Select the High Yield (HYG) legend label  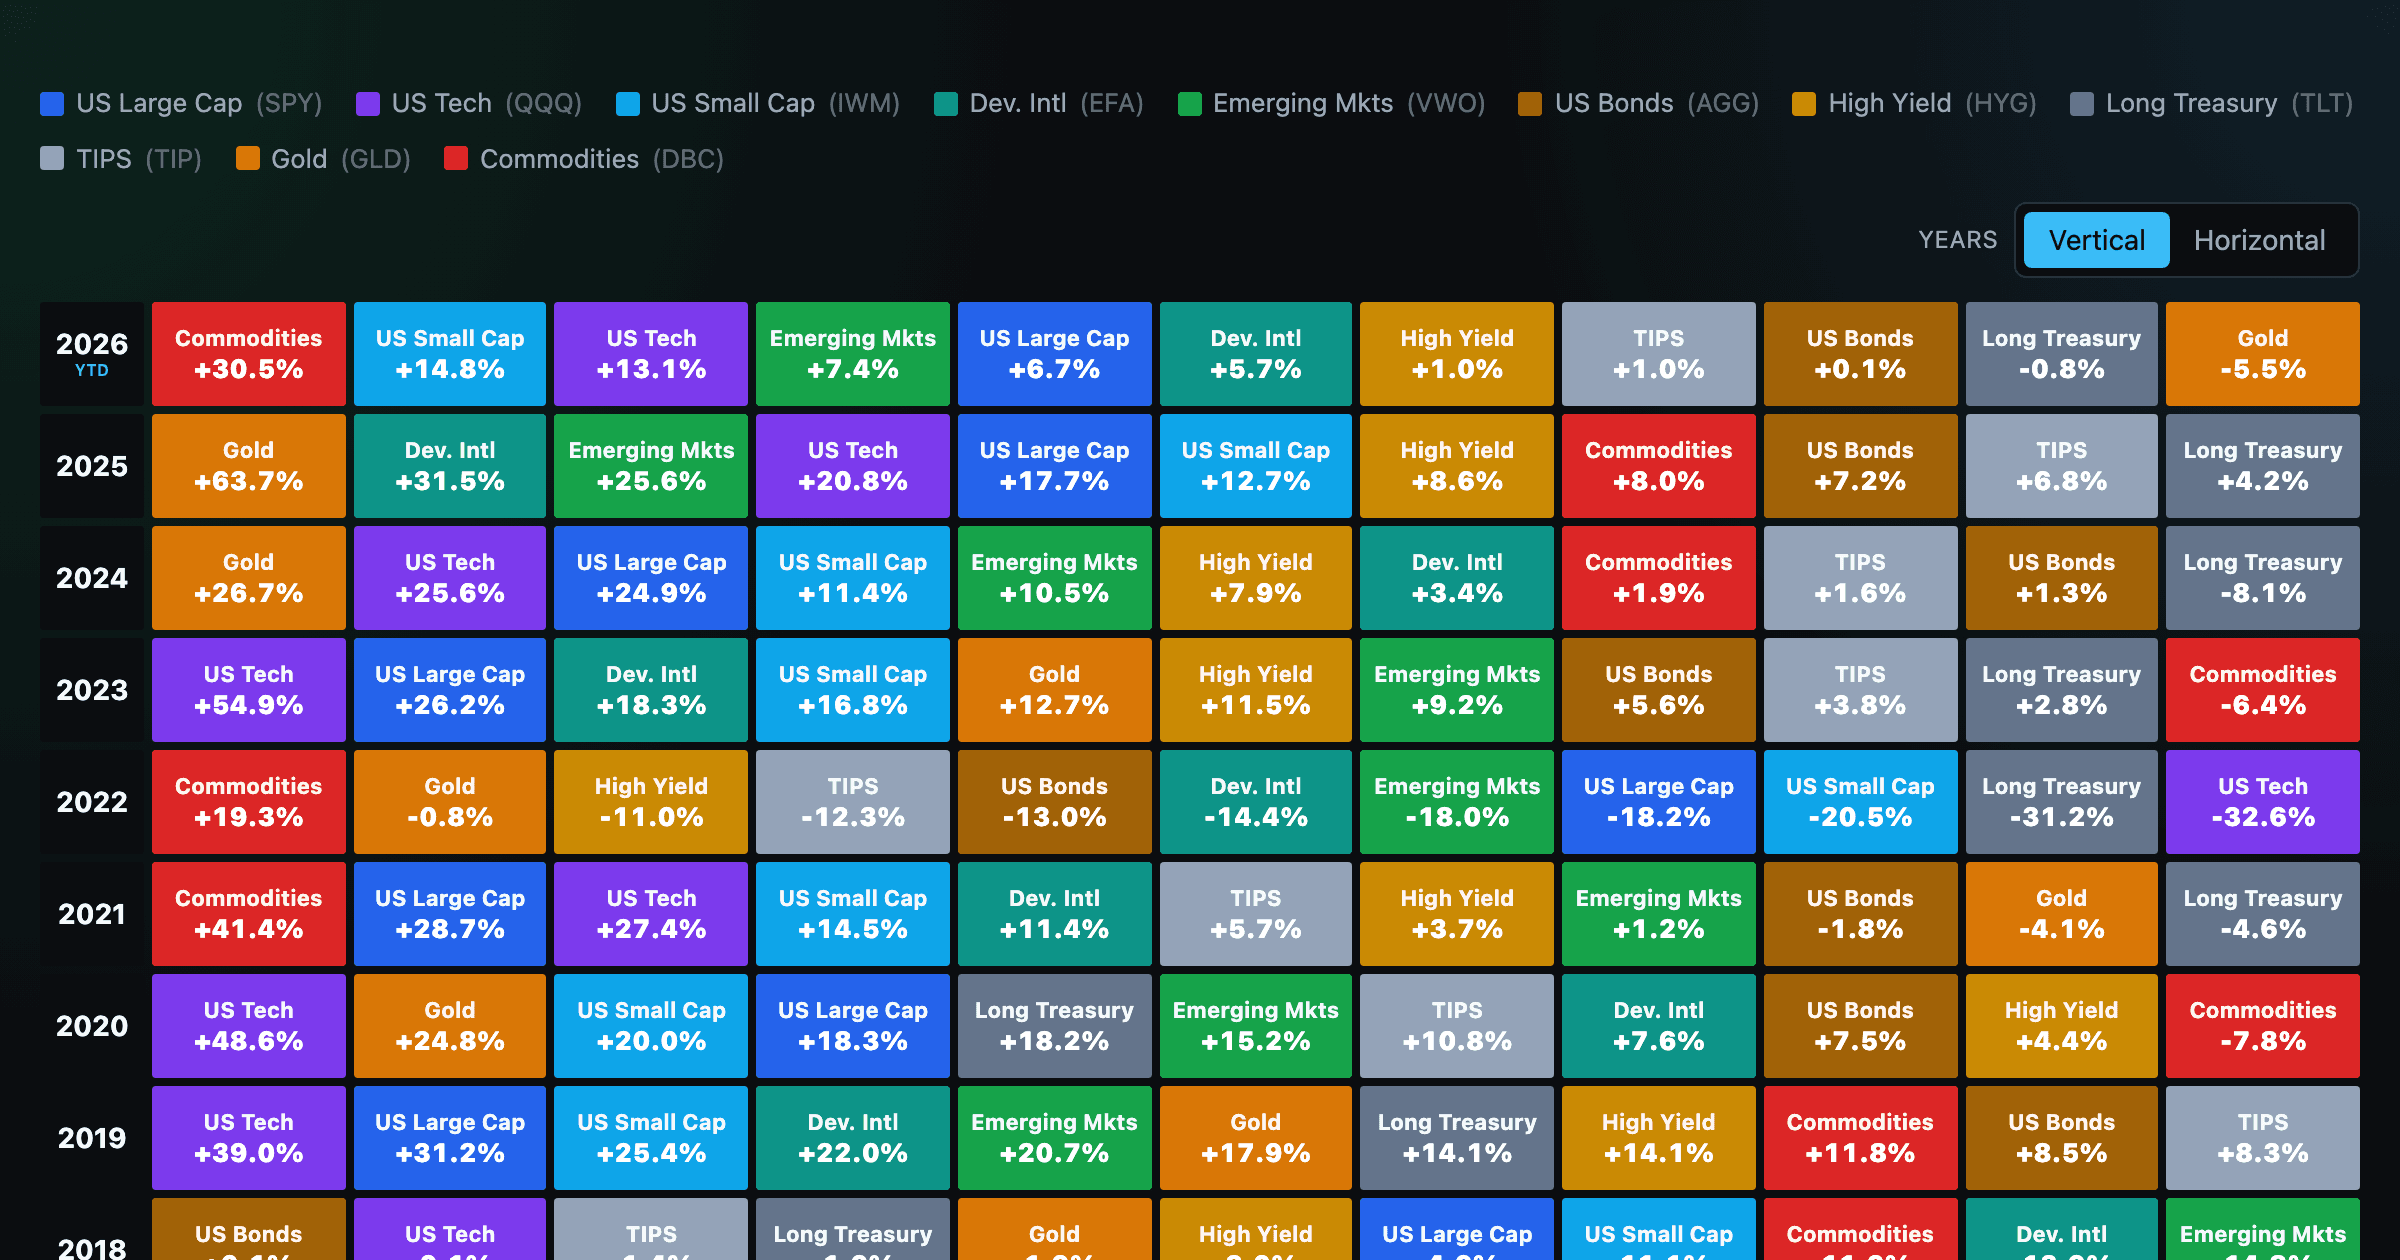pyautogui.click(x=1932, y=104)
